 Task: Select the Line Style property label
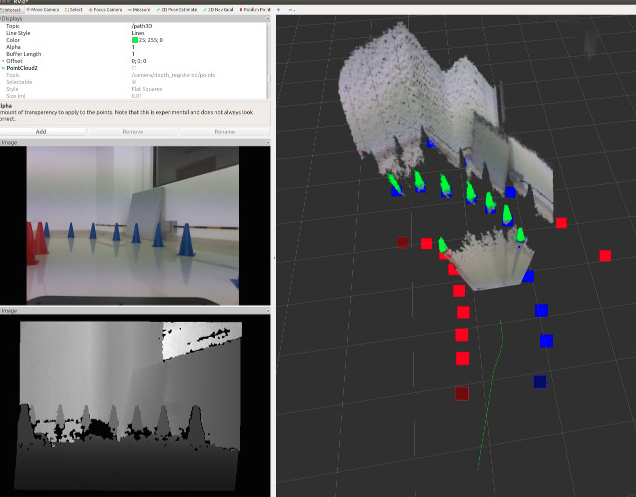[x=18, y=33]
